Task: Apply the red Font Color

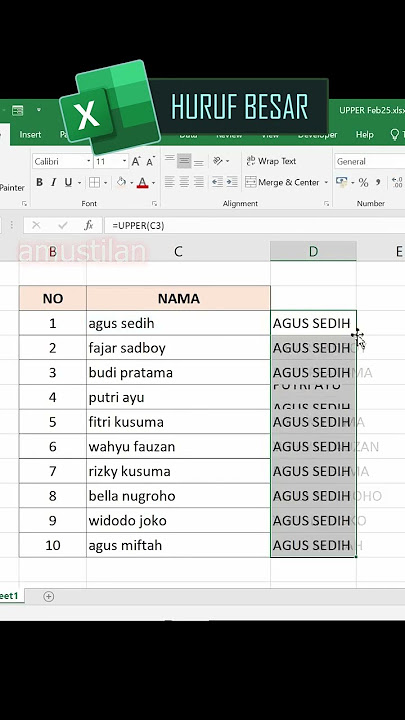Action: point(142,183)
